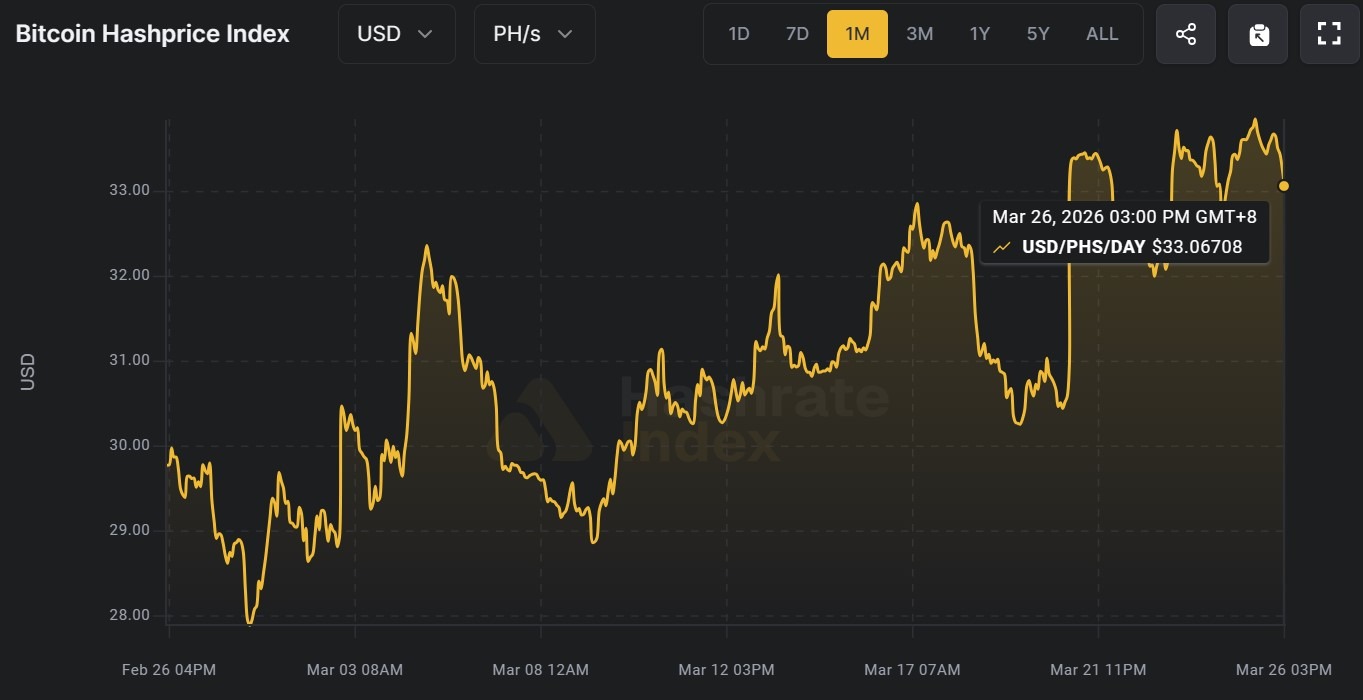Image resolution: width=1363 pixels, height=700 pixels.
Task: Show ALL historical data
Action: click(1102, 33)
